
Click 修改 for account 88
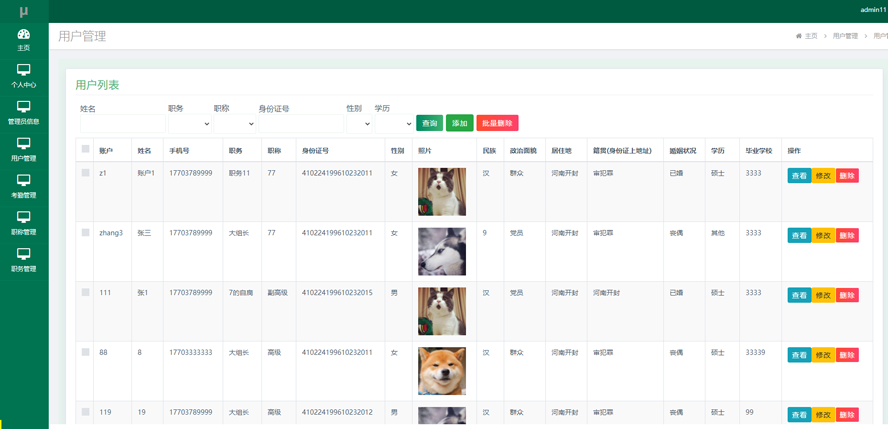823,355
